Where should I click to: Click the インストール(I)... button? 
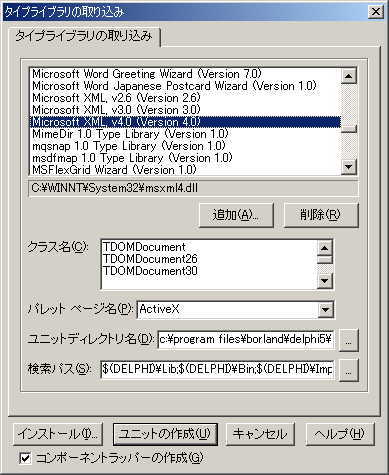coord(58,434)
